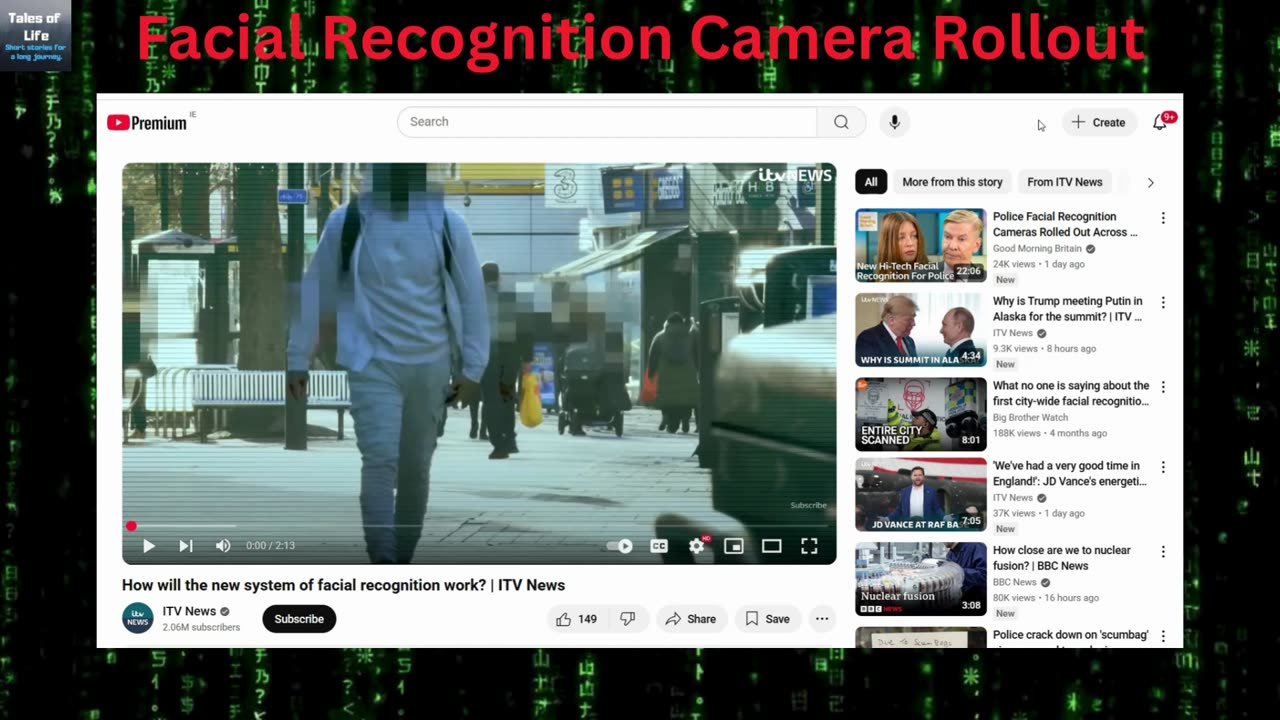The height and width of the screenshot is (720, 1280).
Task: Open Good Morning Britain channel link
Action: coord(1038,249)
